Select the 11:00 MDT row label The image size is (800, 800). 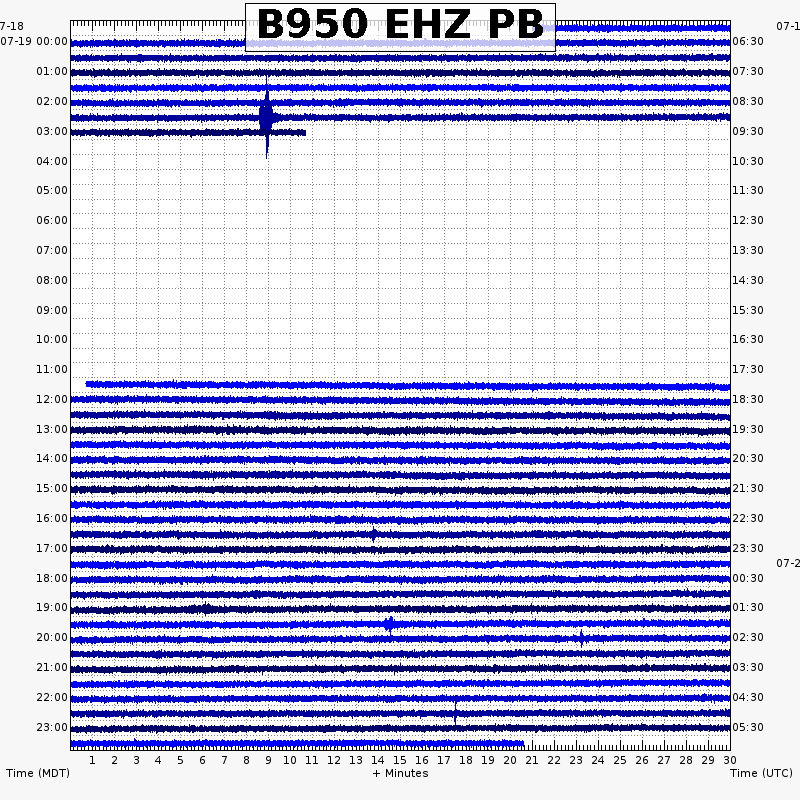click(52, 369)
